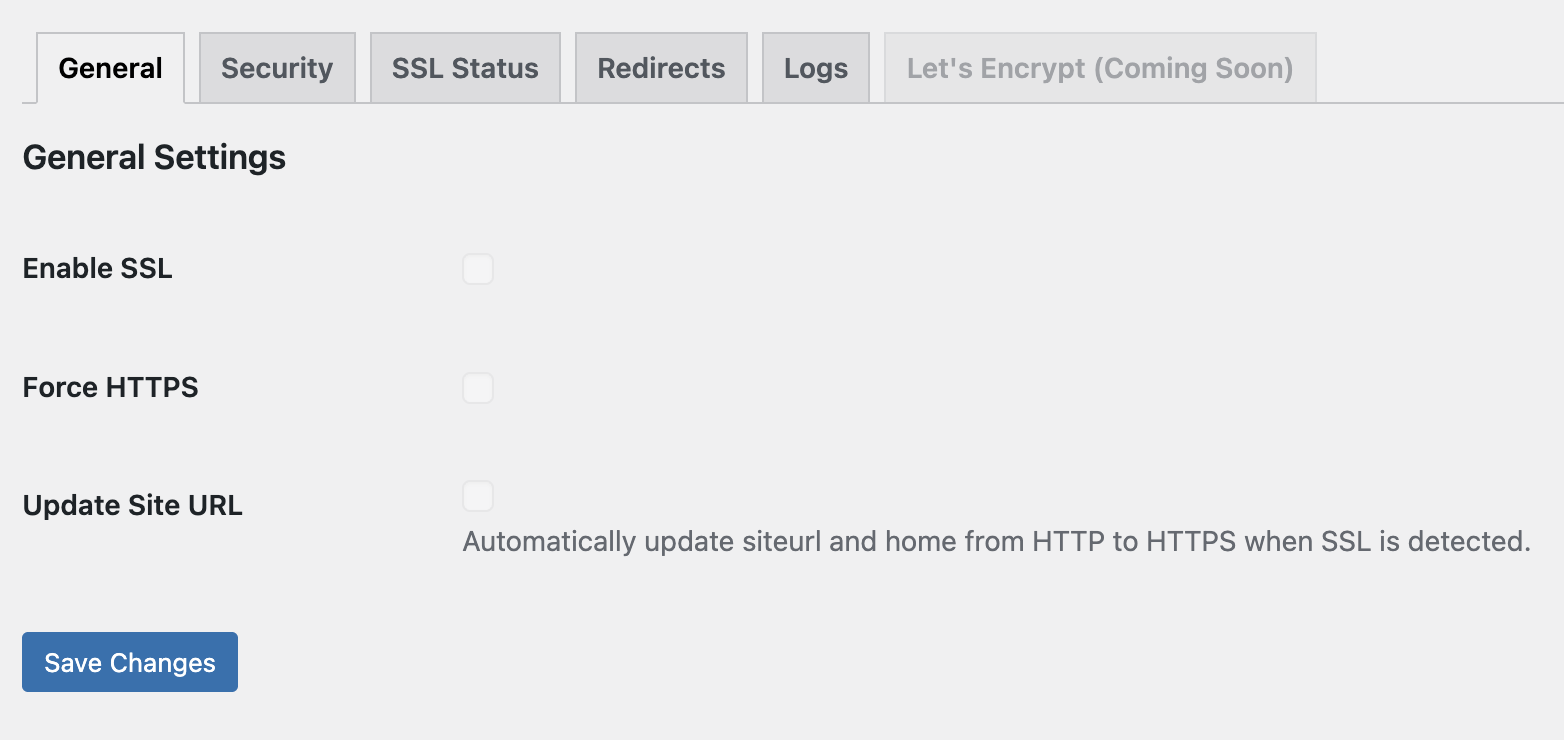This screenshot has width=1564, height=740.
Task: Turn on Enable SSL setting
Action: tap(478, 269)
